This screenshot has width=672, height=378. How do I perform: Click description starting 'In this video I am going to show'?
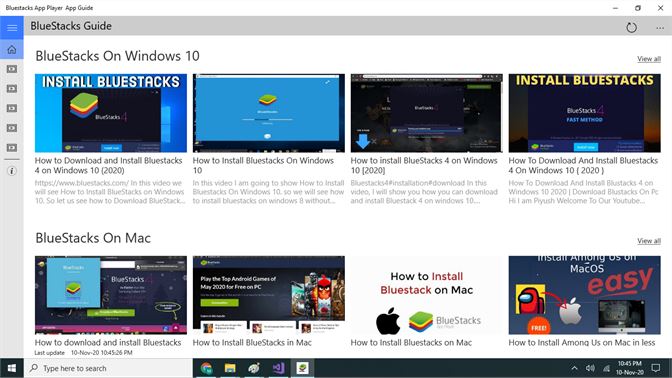[268, 192]
